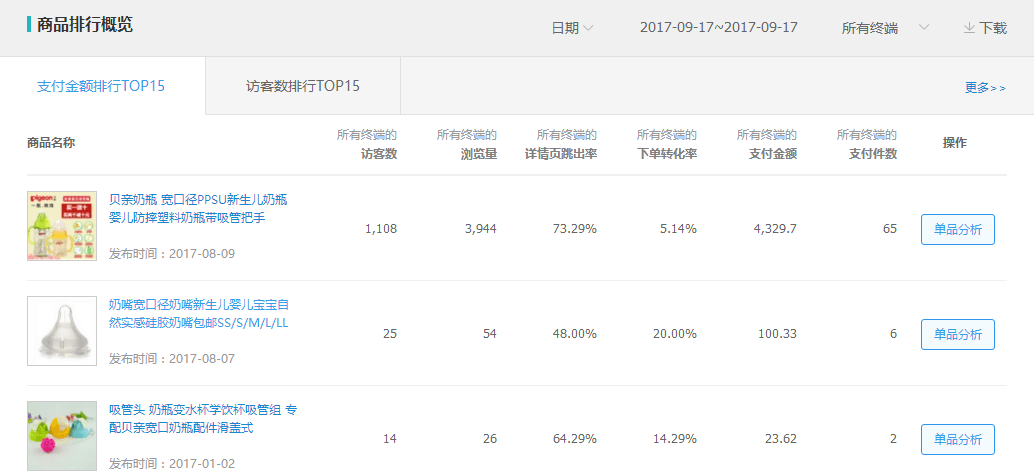Click the 发布时间:2017-08-09 text
The height and width of the screenshot is (476, 1034).
coord(171,254)
